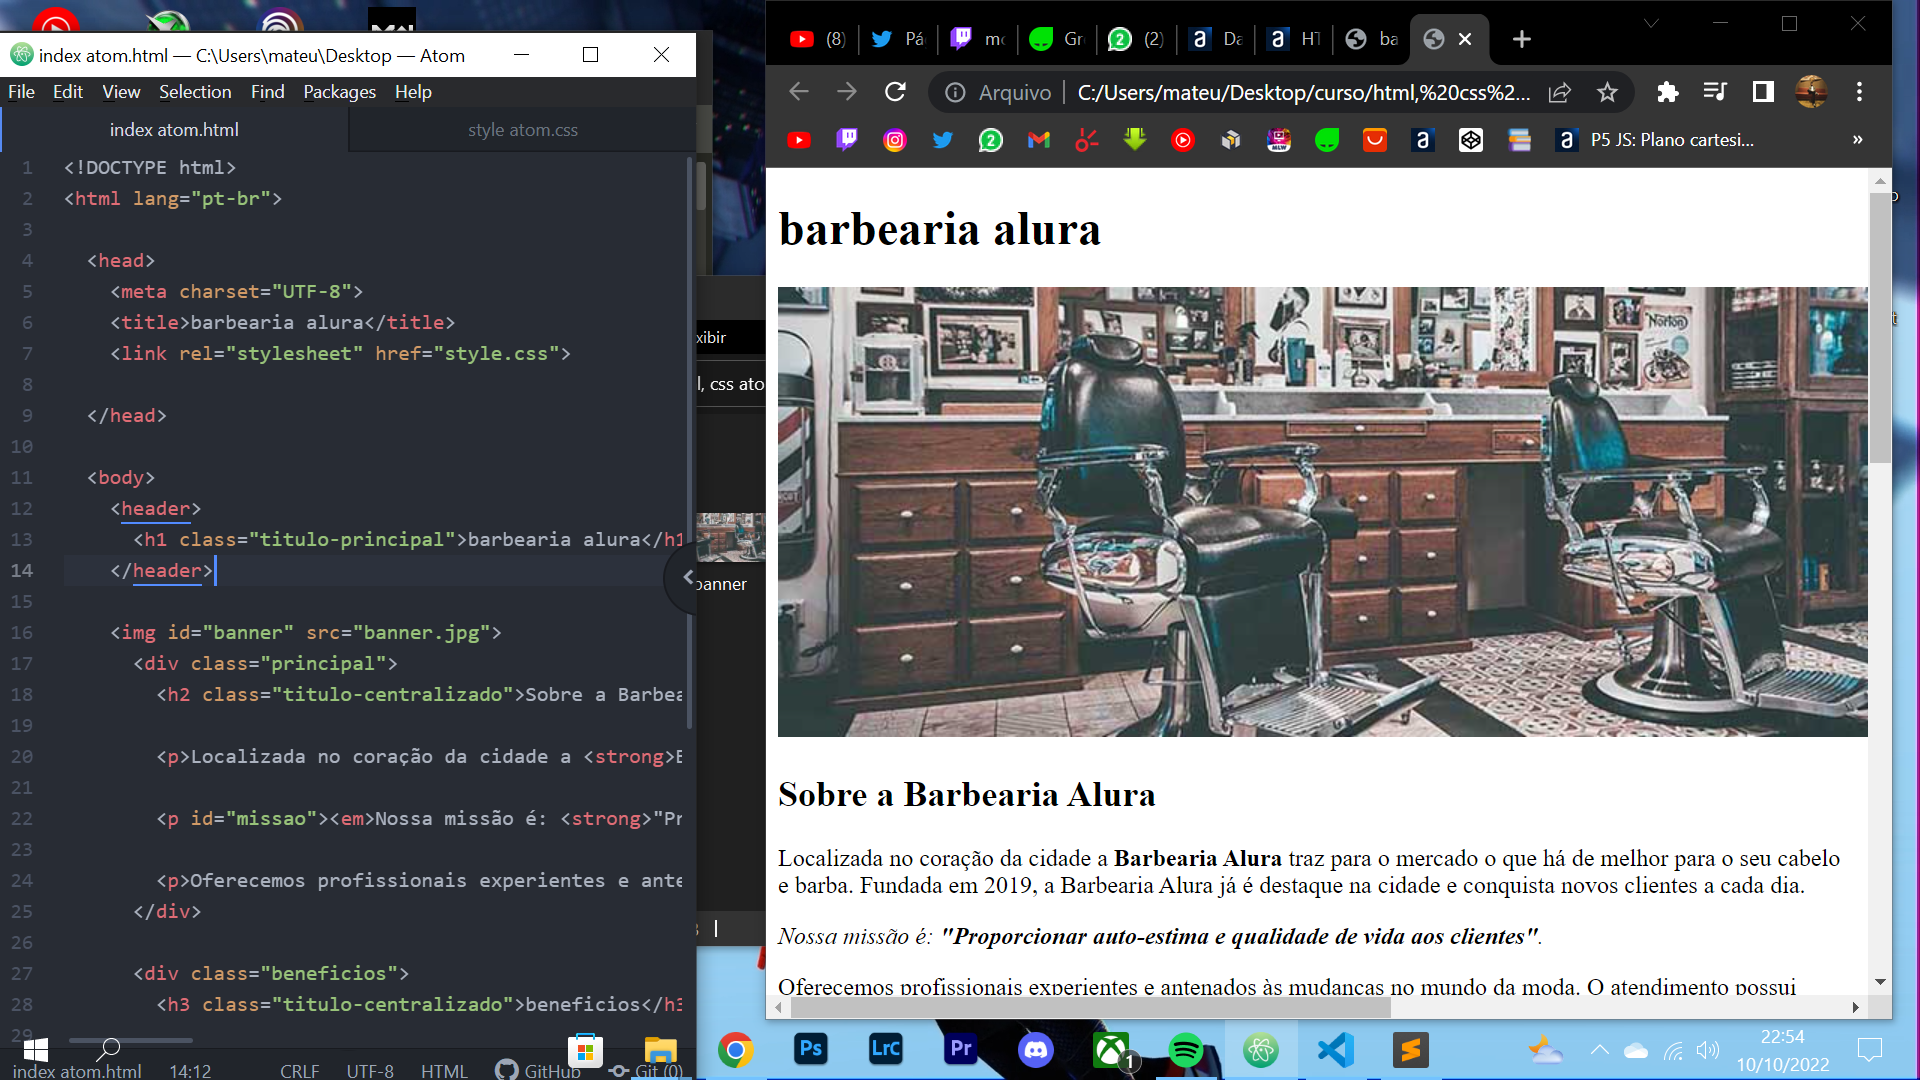1920x1080 pixels.
Task: Click the Chrome profile avatar
Action: point(1811,92)
